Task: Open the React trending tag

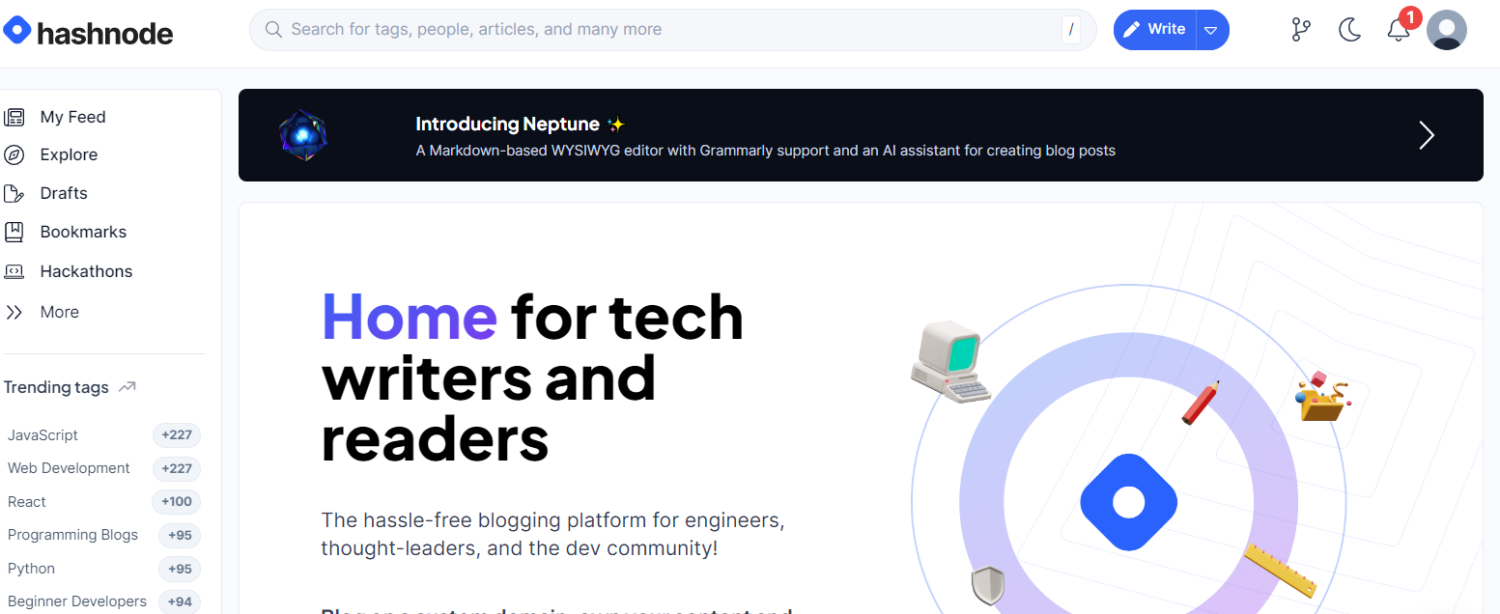Action: (27, 502)
